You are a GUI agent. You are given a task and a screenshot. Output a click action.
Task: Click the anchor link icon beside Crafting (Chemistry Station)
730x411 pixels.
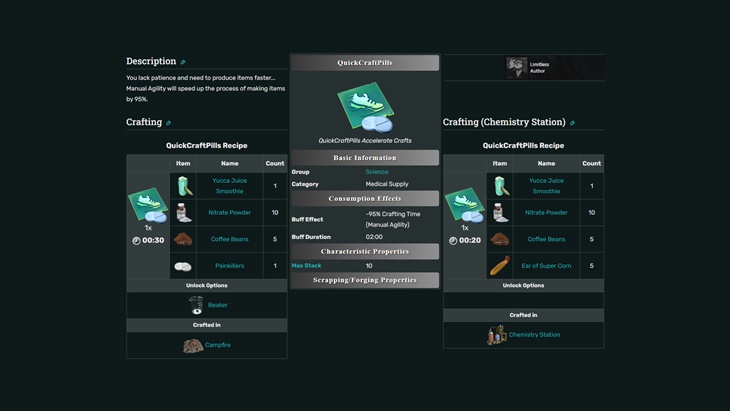coord(572,123)
